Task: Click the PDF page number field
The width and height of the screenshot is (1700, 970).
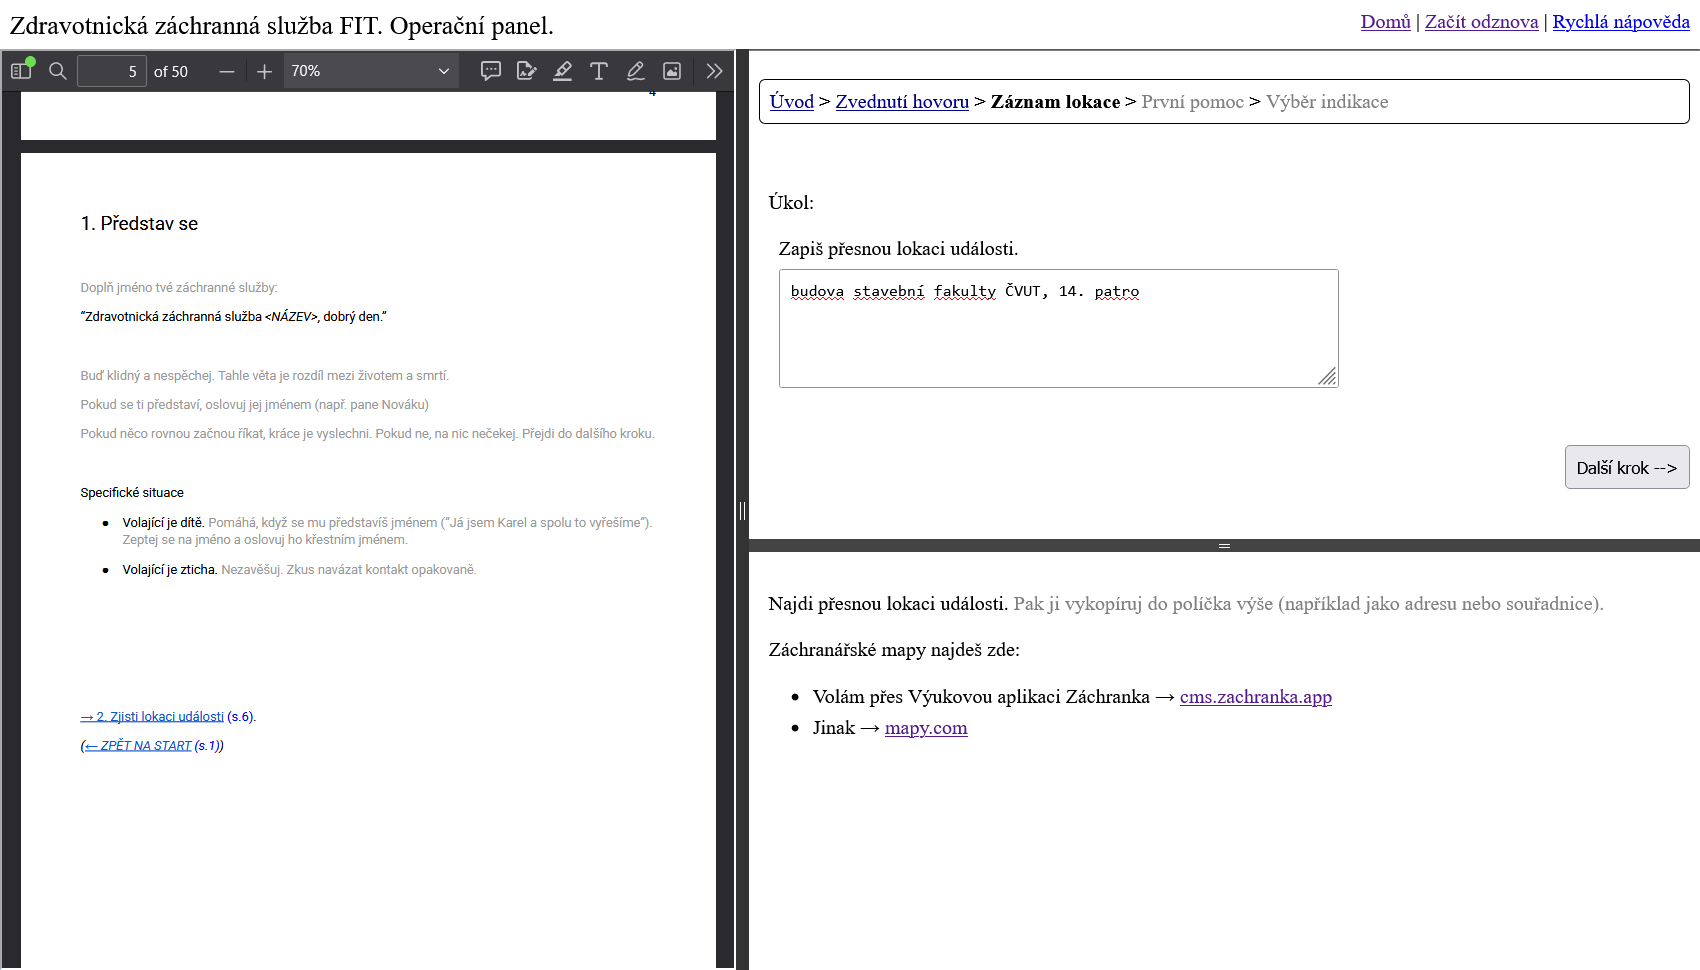Action: click(x=111, y=71)
